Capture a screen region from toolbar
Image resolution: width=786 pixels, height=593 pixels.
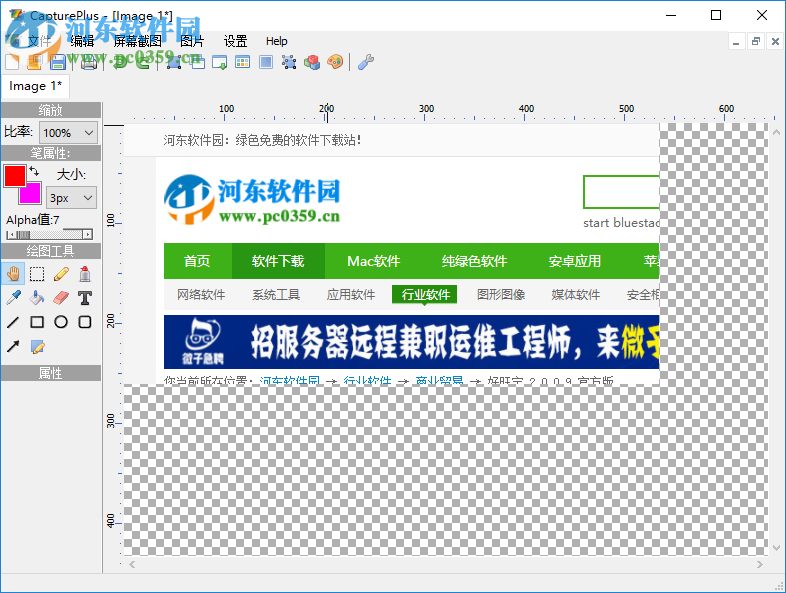tap(173, 62)
